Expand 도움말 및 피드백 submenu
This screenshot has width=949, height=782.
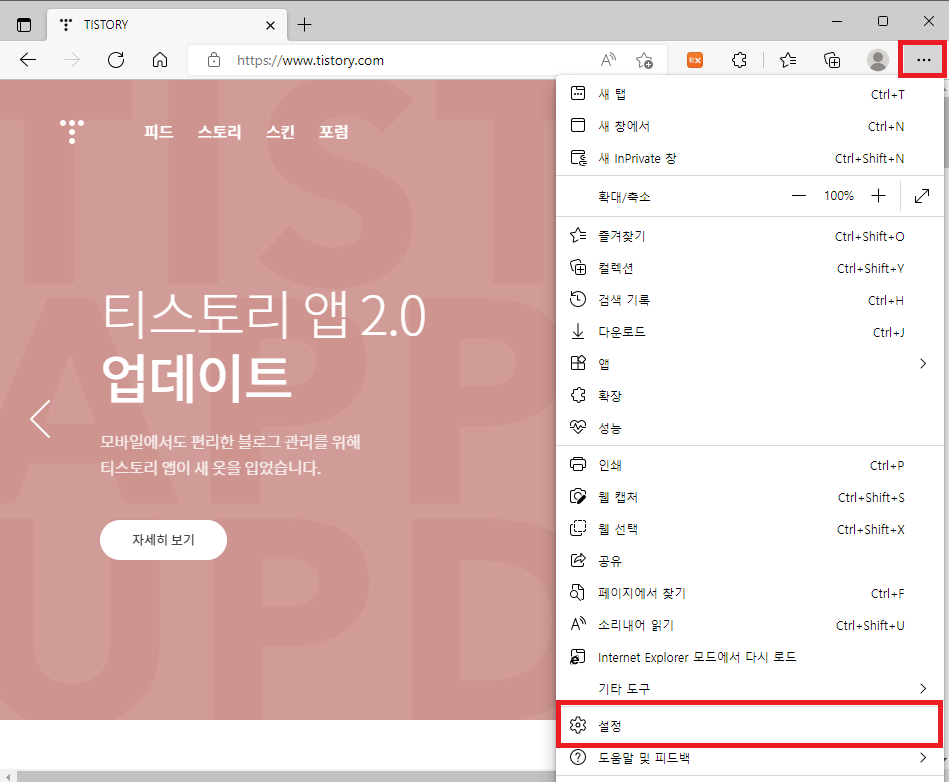749,758
